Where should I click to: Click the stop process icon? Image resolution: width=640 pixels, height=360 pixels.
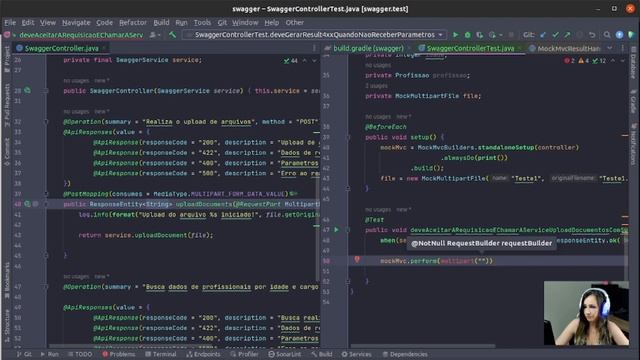pos(511,35)
